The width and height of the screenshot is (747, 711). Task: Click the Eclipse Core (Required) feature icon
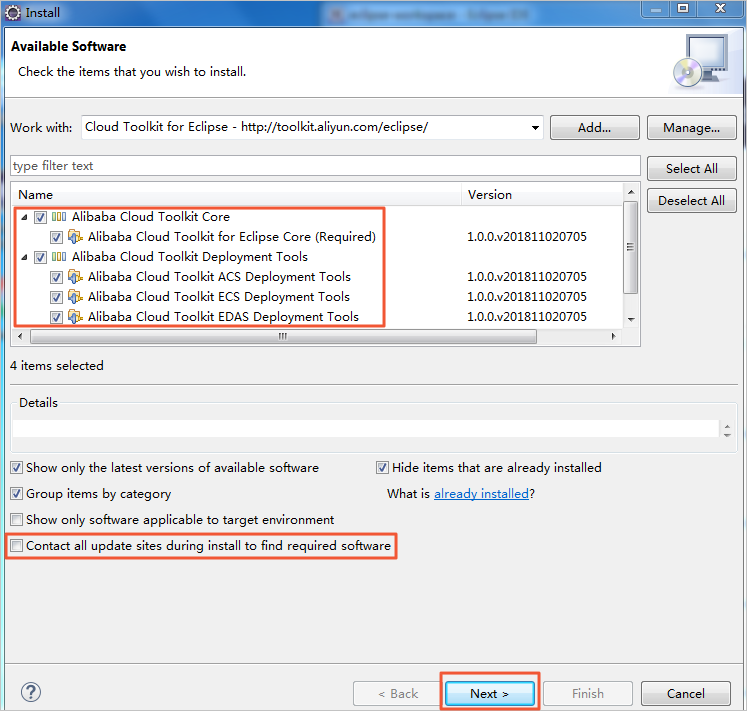(75, 237)
